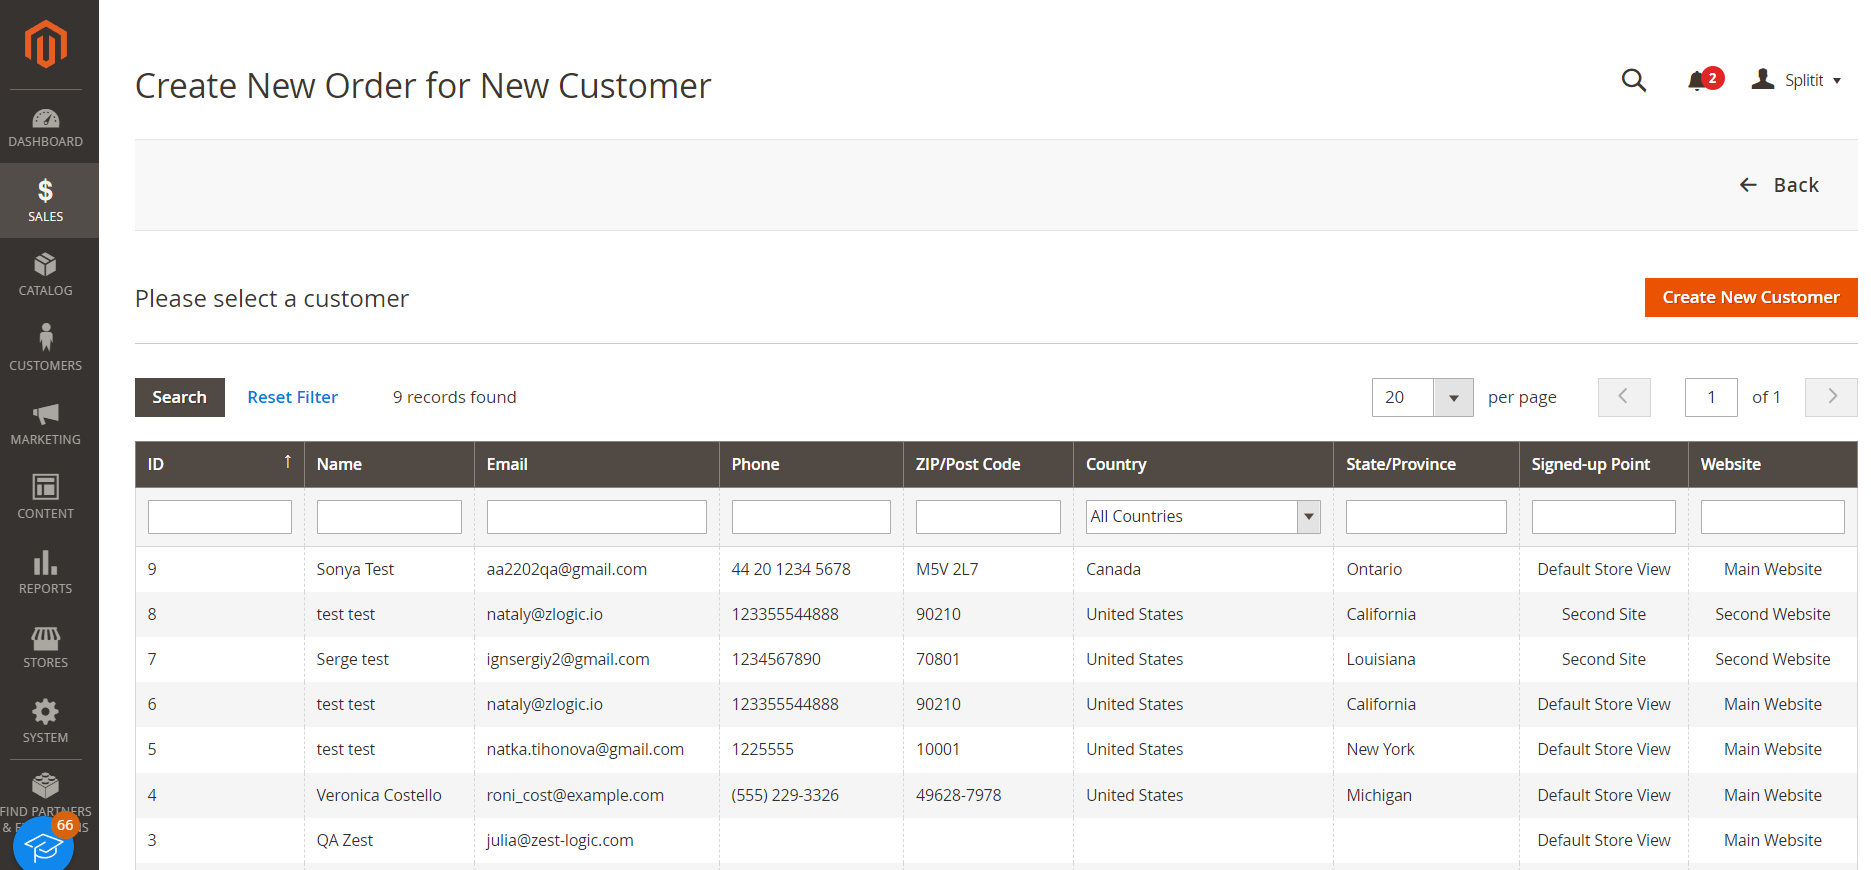Click the ID filter input
Screen dimensions: 1871x870
(x=220, y=517)
